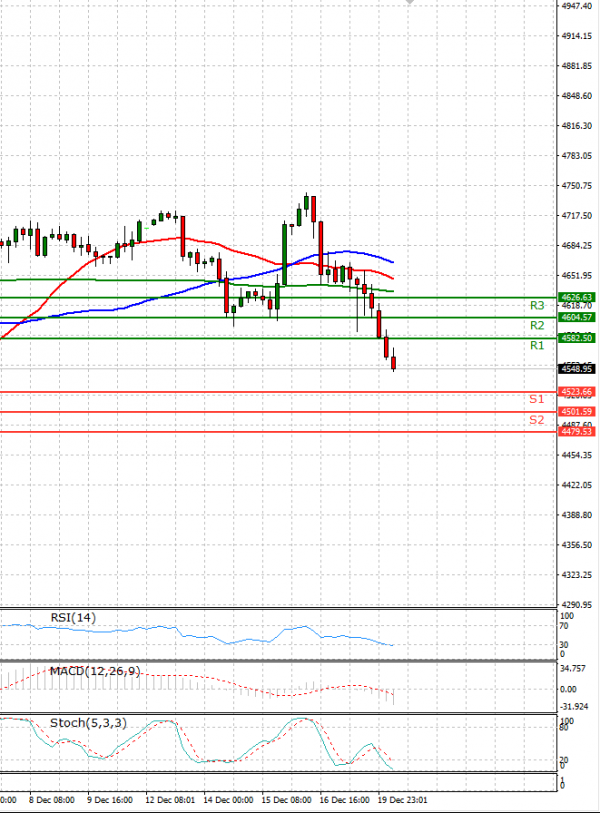This screenshot has width=600, height=813.
Task: Click the 4290.95 price axis value
Action: click(x=577, y=605)
